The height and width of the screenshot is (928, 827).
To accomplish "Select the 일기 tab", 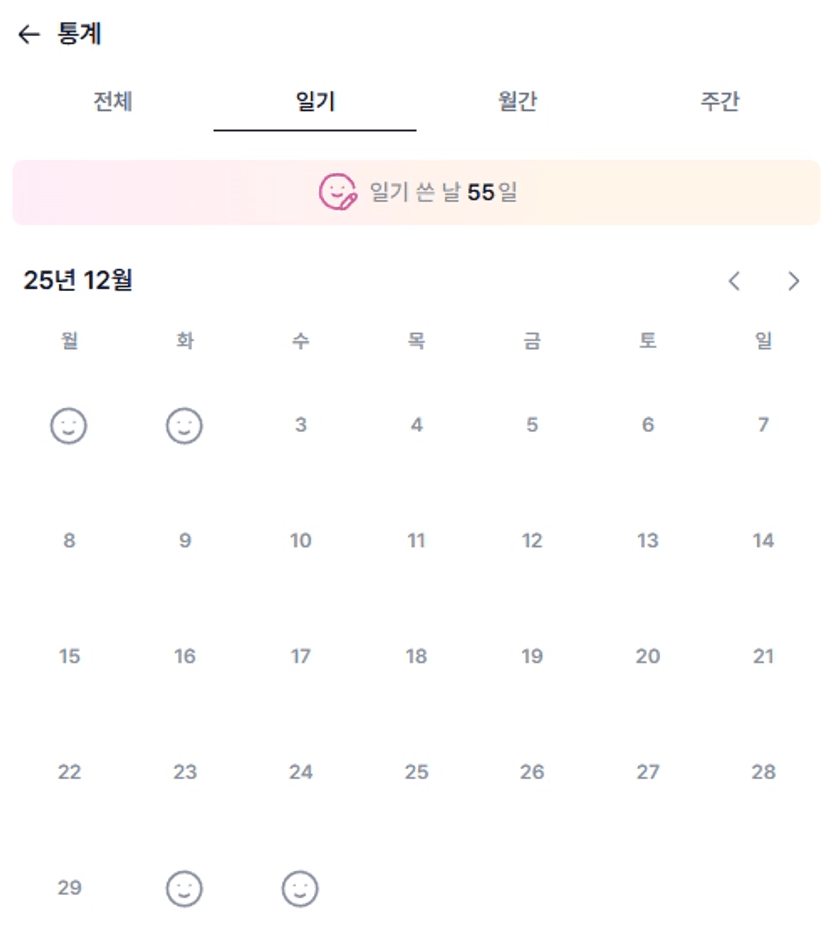I will click(315, 102).
